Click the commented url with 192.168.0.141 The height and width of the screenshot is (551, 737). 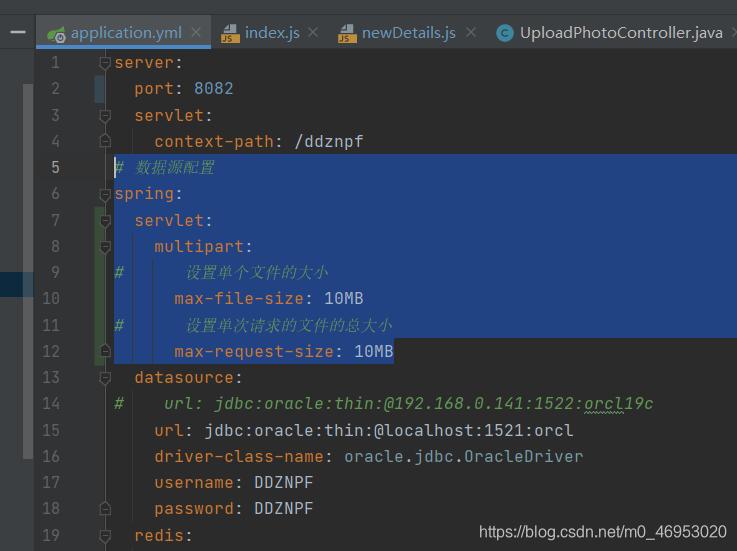point(408,404)
